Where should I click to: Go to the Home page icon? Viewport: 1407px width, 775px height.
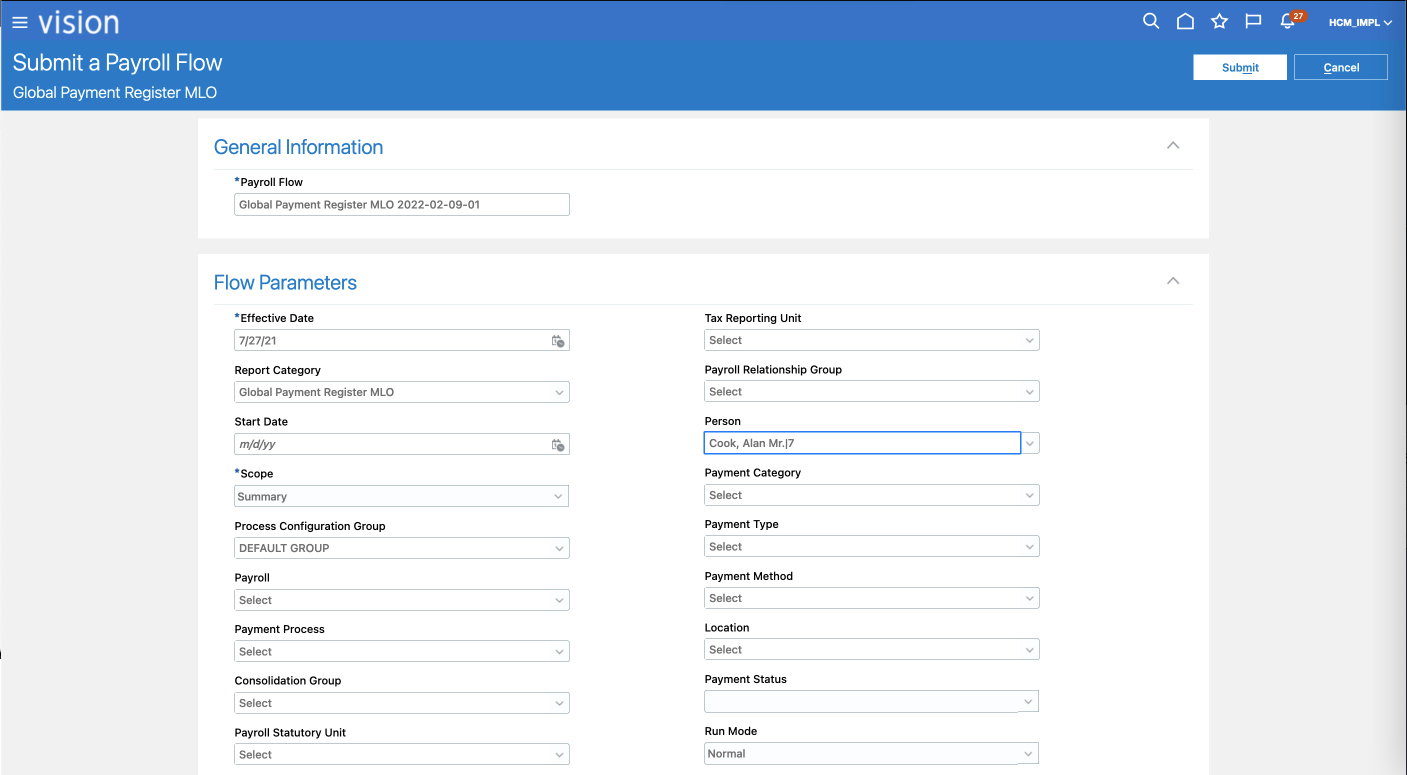[1185, 21]
